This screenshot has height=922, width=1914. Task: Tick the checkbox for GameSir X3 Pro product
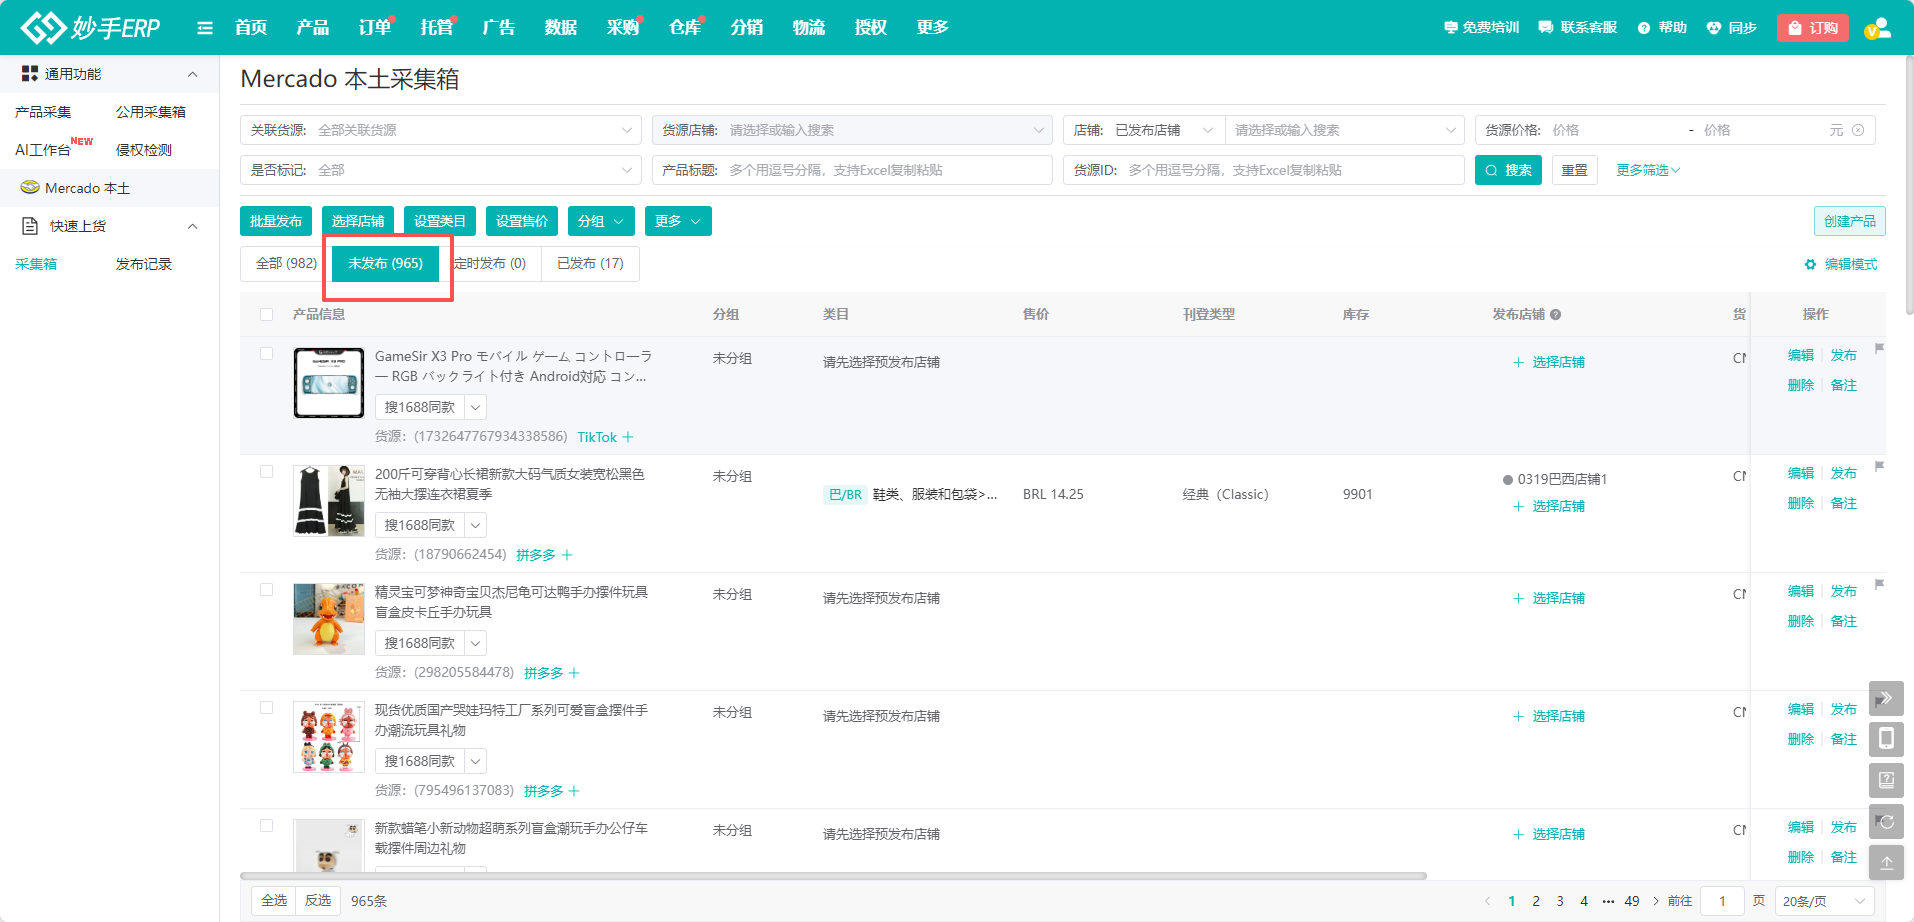point(266,354)
